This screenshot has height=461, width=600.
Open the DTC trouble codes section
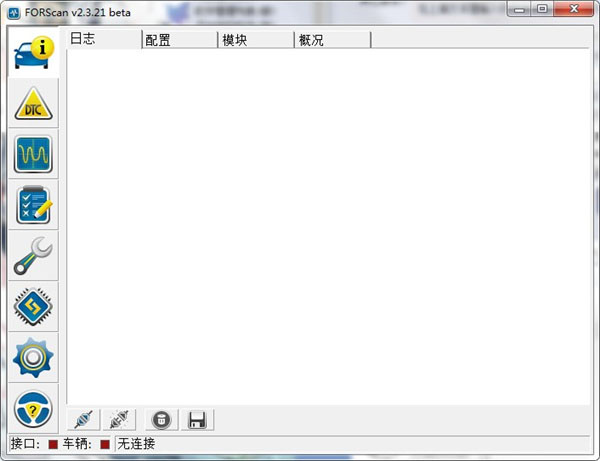(33, 103)
